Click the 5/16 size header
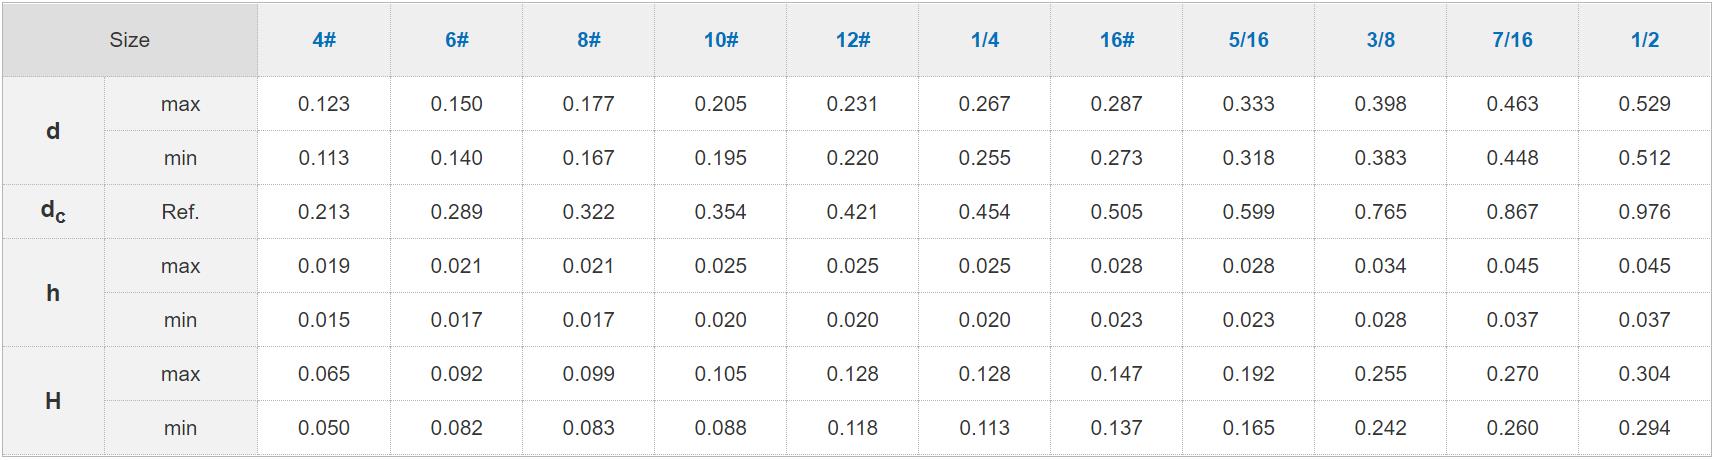 [1249, 40]
